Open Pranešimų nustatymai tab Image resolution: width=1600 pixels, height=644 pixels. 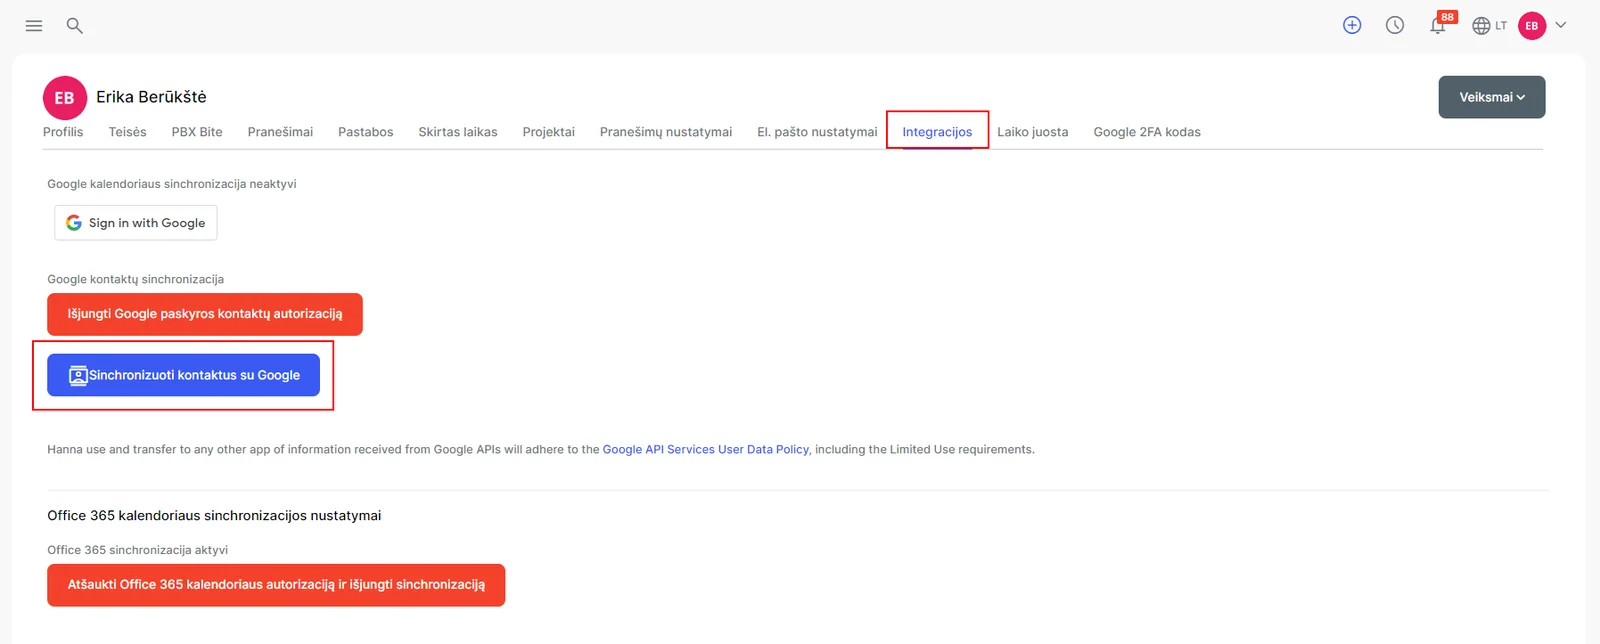click(x=666, y=132)
